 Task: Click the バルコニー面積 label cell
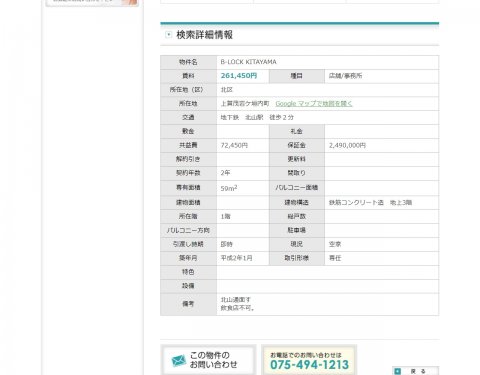pyautogui.click(x=297, y=188)
